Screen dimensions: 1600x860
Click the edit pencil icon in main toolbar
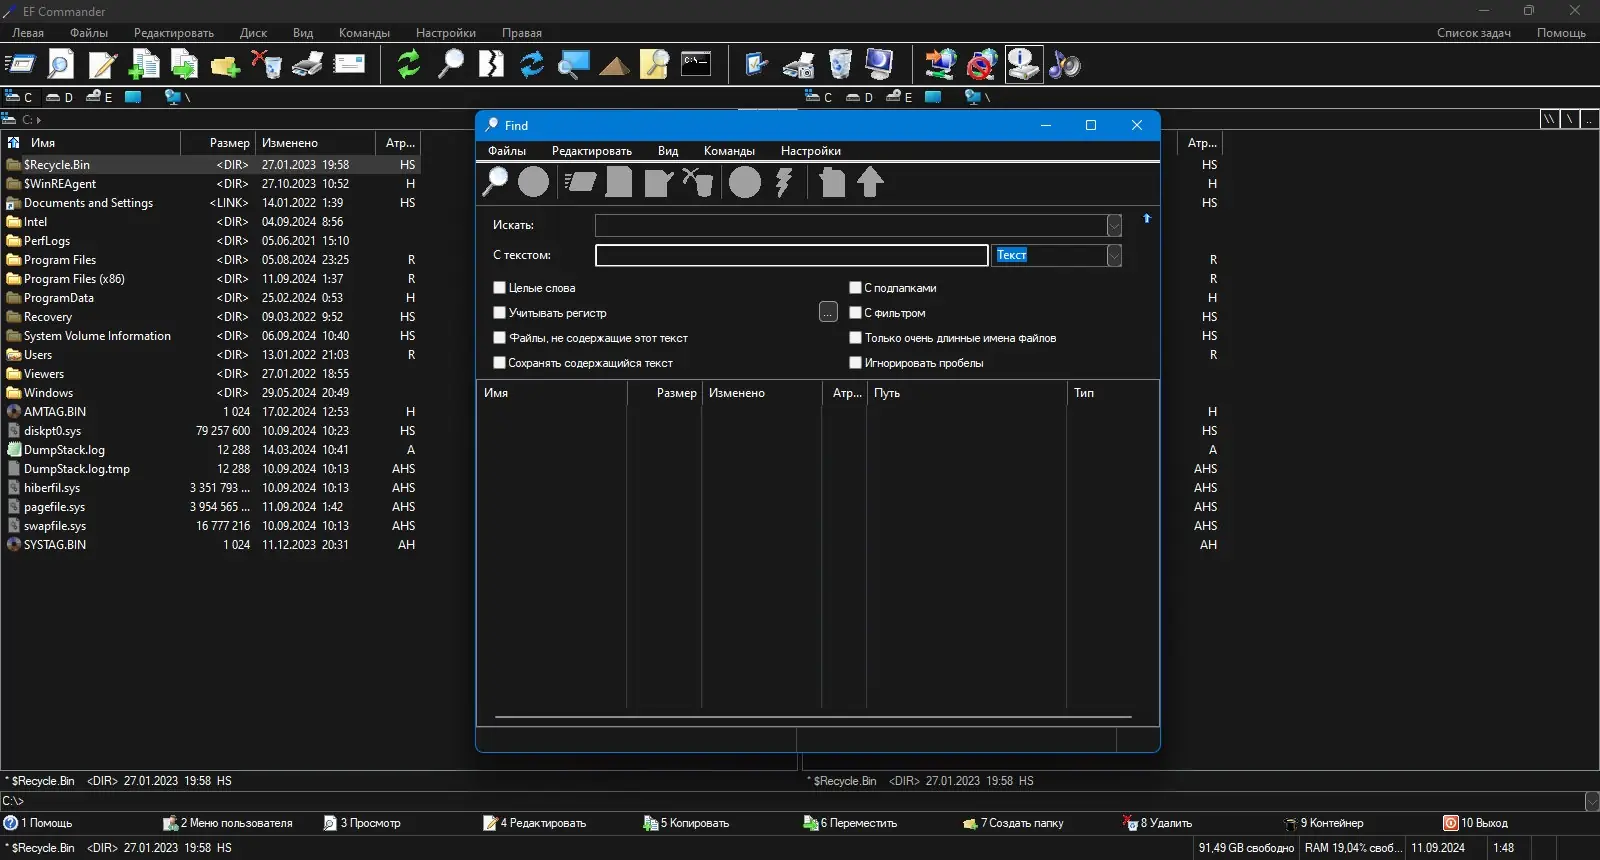pos(102,65)
